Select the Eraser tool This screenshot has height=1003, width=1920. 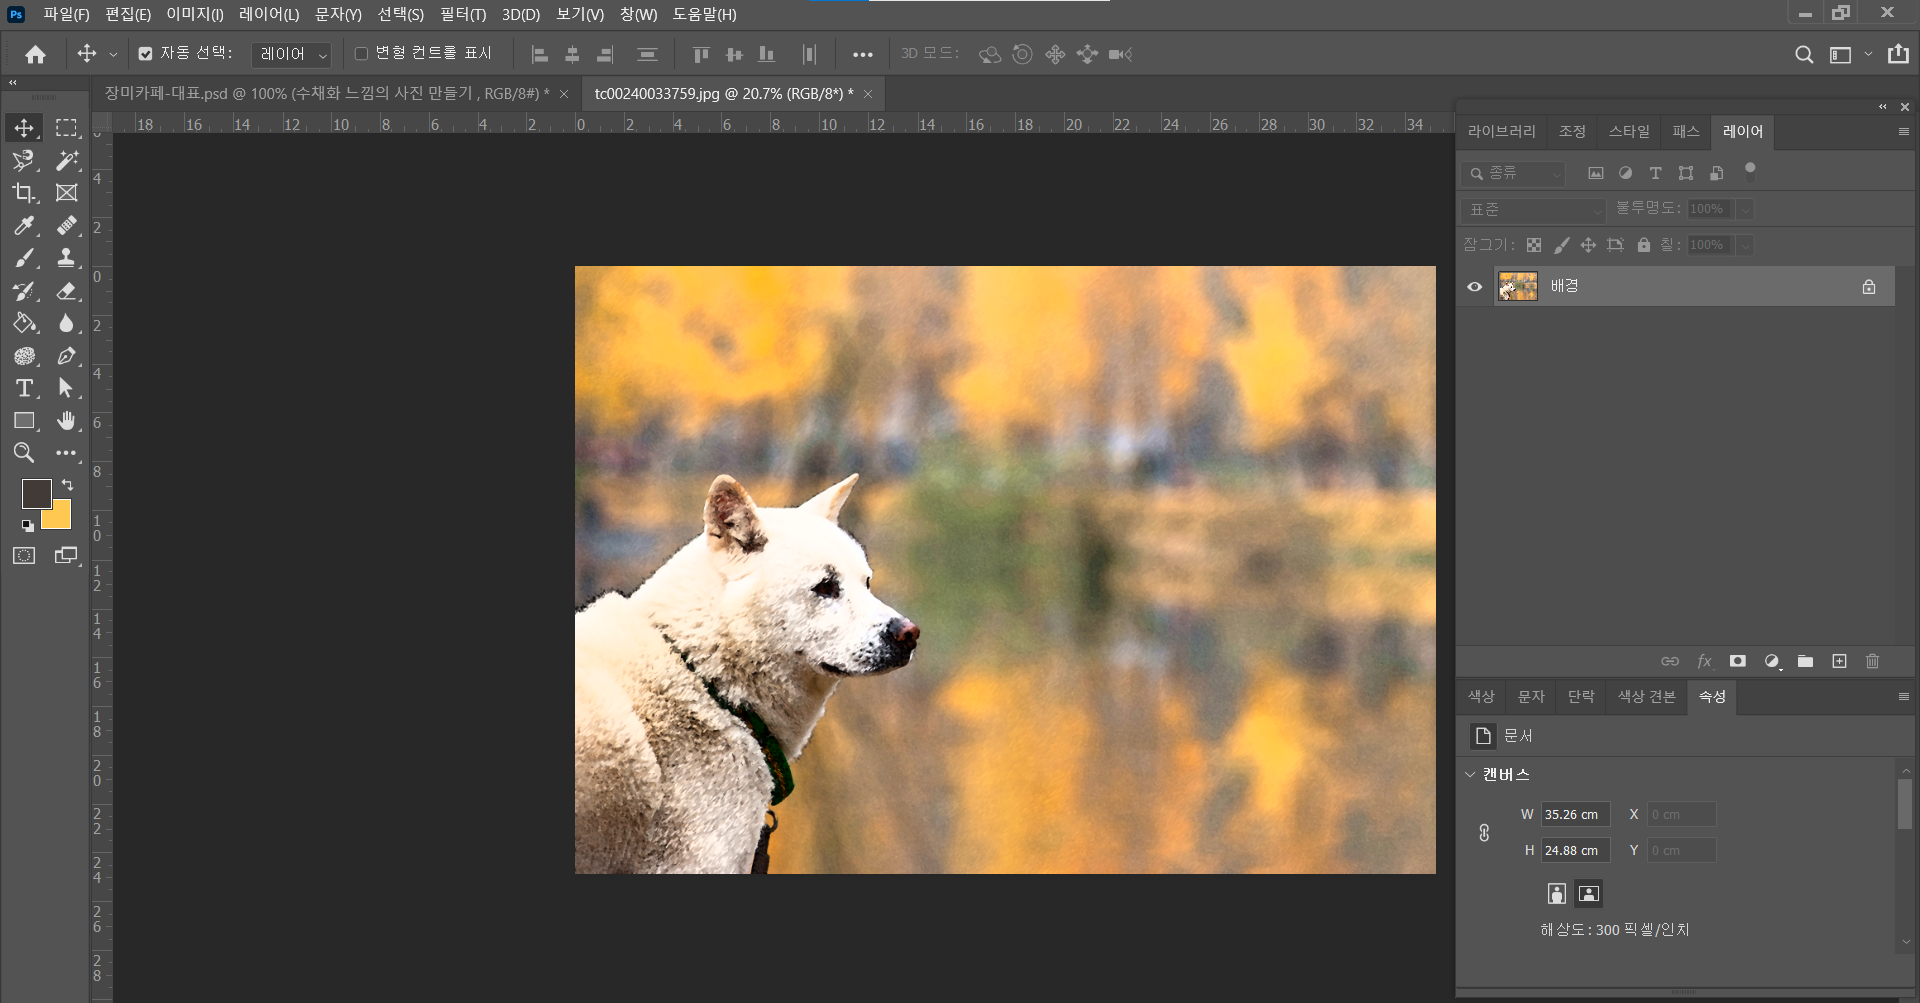[66, 292]
